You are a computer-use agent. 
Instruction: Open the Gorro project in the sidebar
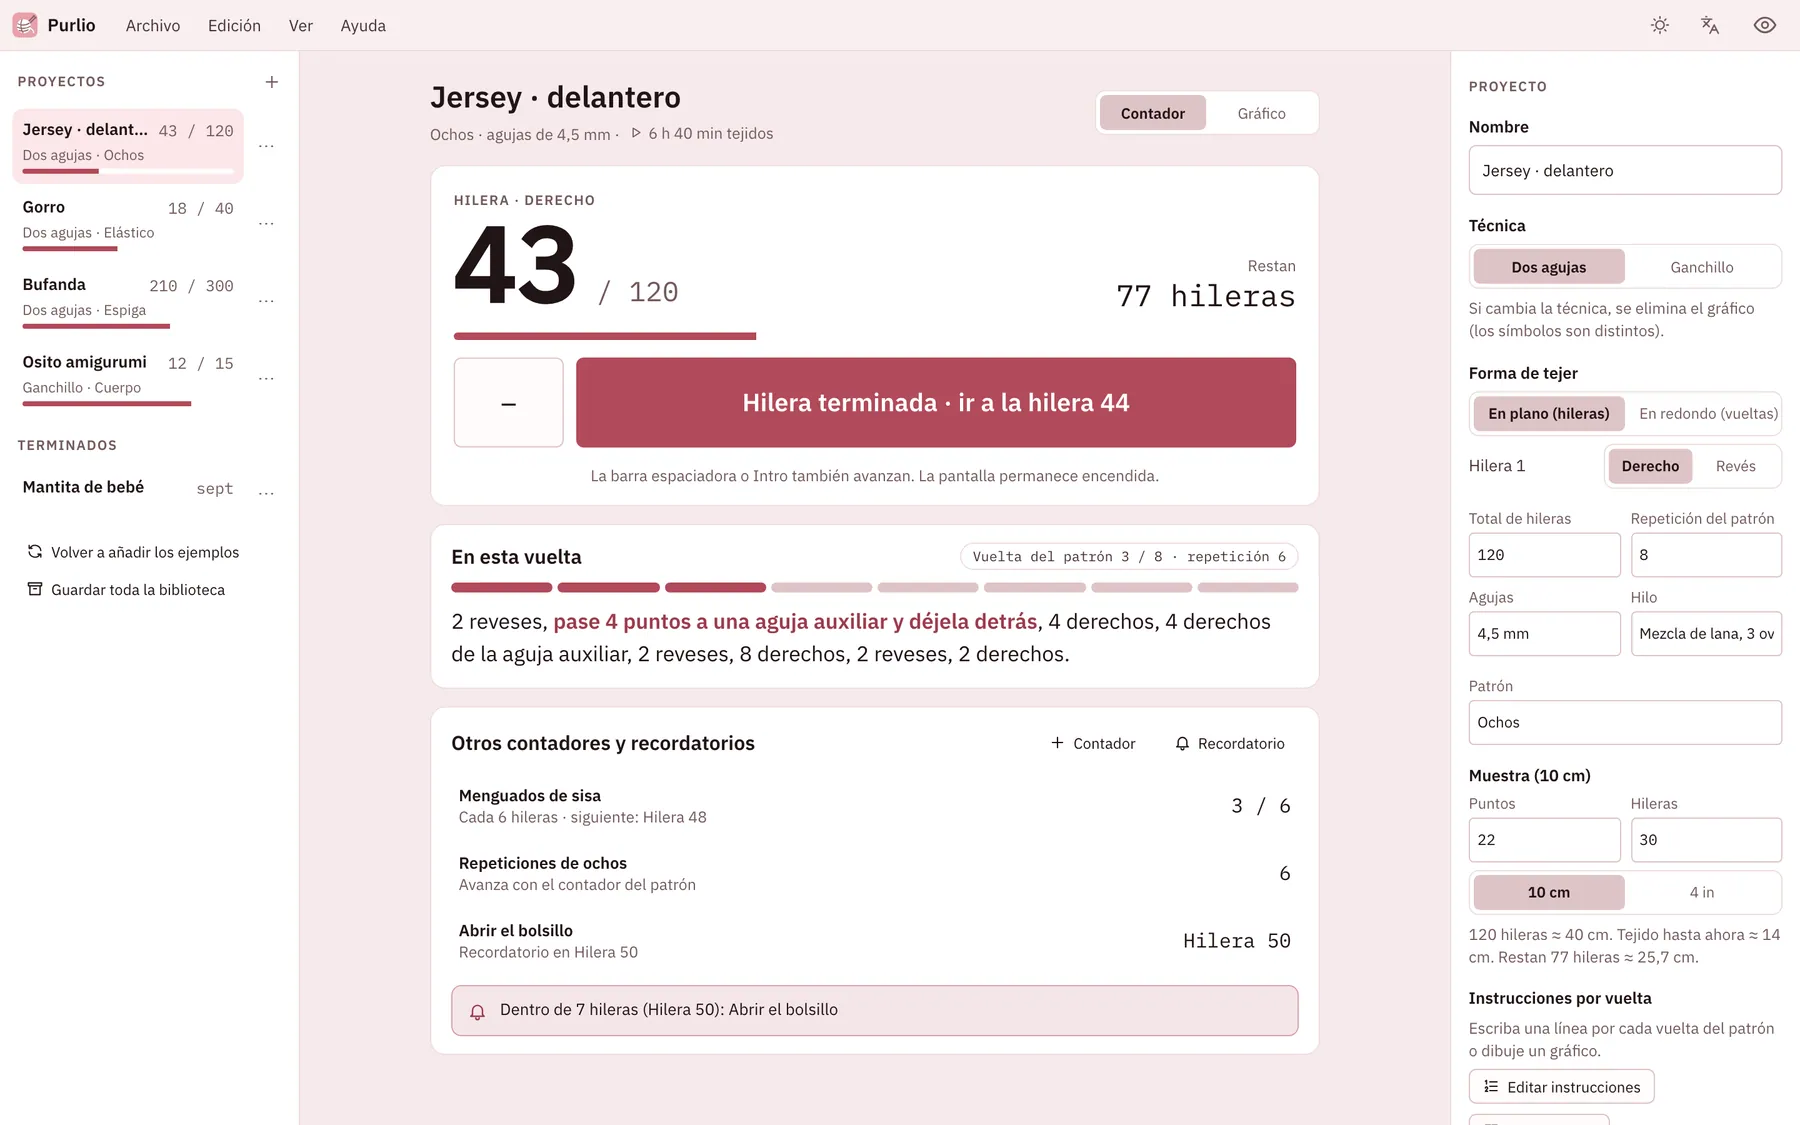[128, 222]
